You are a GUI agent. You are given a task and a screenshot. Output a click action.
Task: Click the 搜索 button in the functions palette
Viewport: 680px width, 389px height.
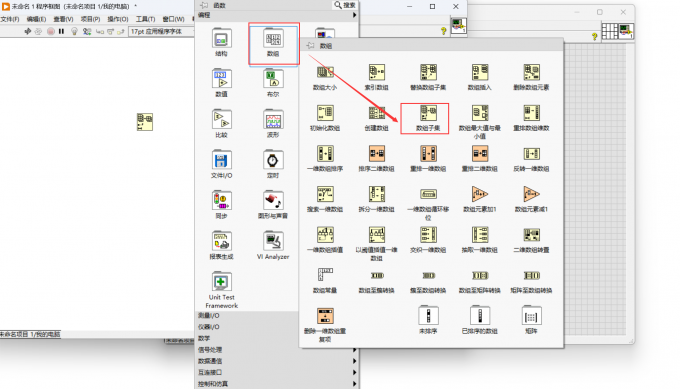point(345,5)
